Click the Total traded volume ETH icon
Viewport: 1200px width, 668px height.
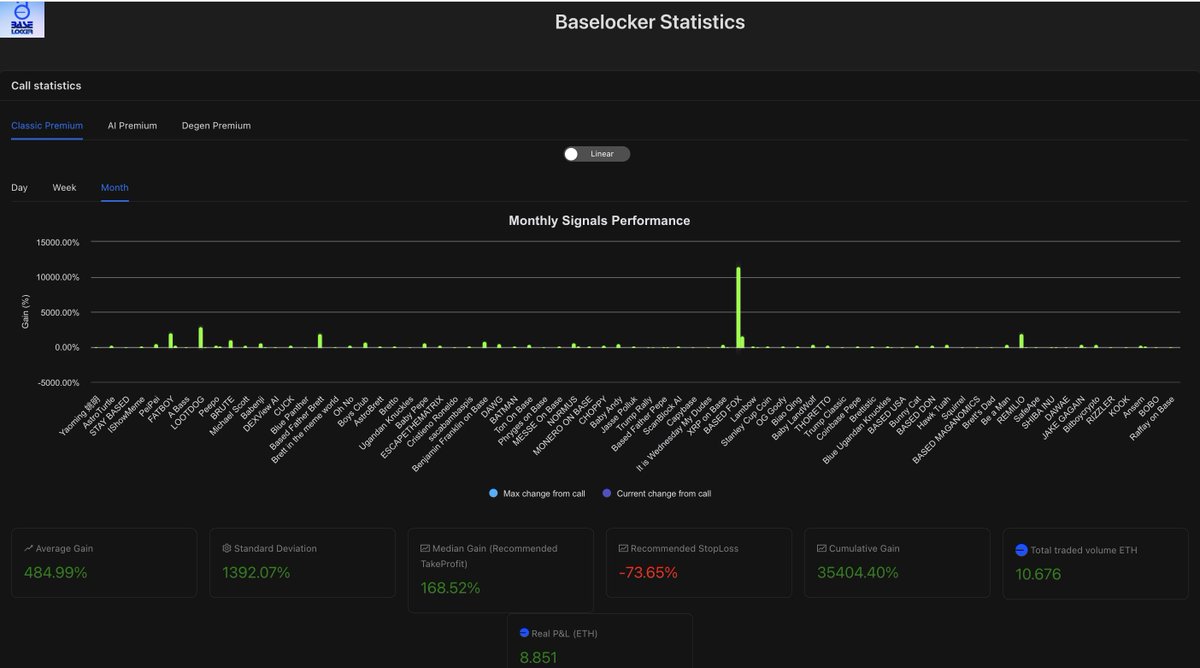pos(1021,550)
